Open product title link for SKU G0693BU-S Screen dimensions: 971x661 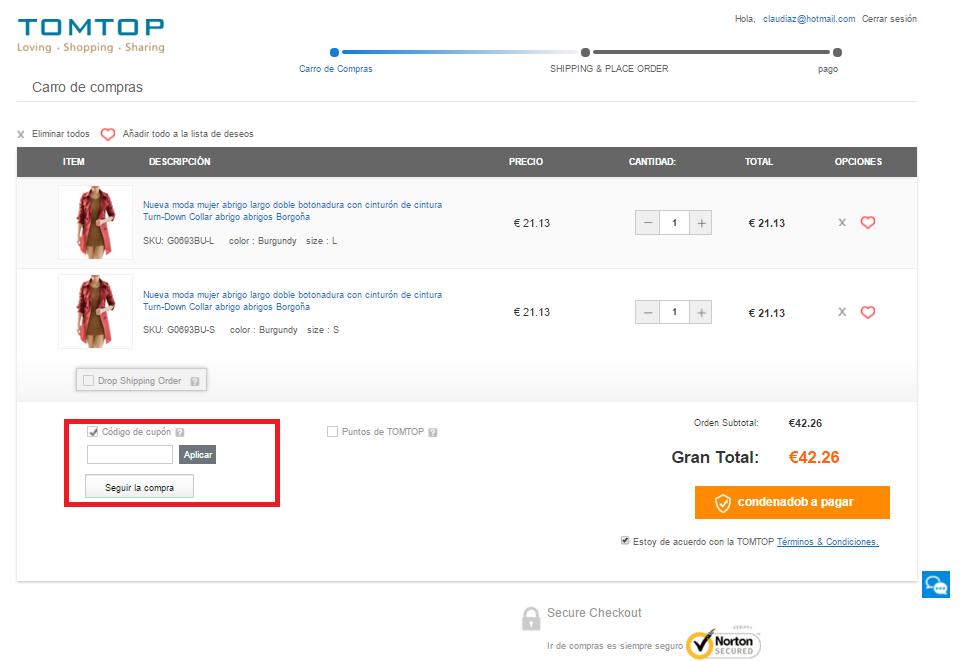point(292,300)
